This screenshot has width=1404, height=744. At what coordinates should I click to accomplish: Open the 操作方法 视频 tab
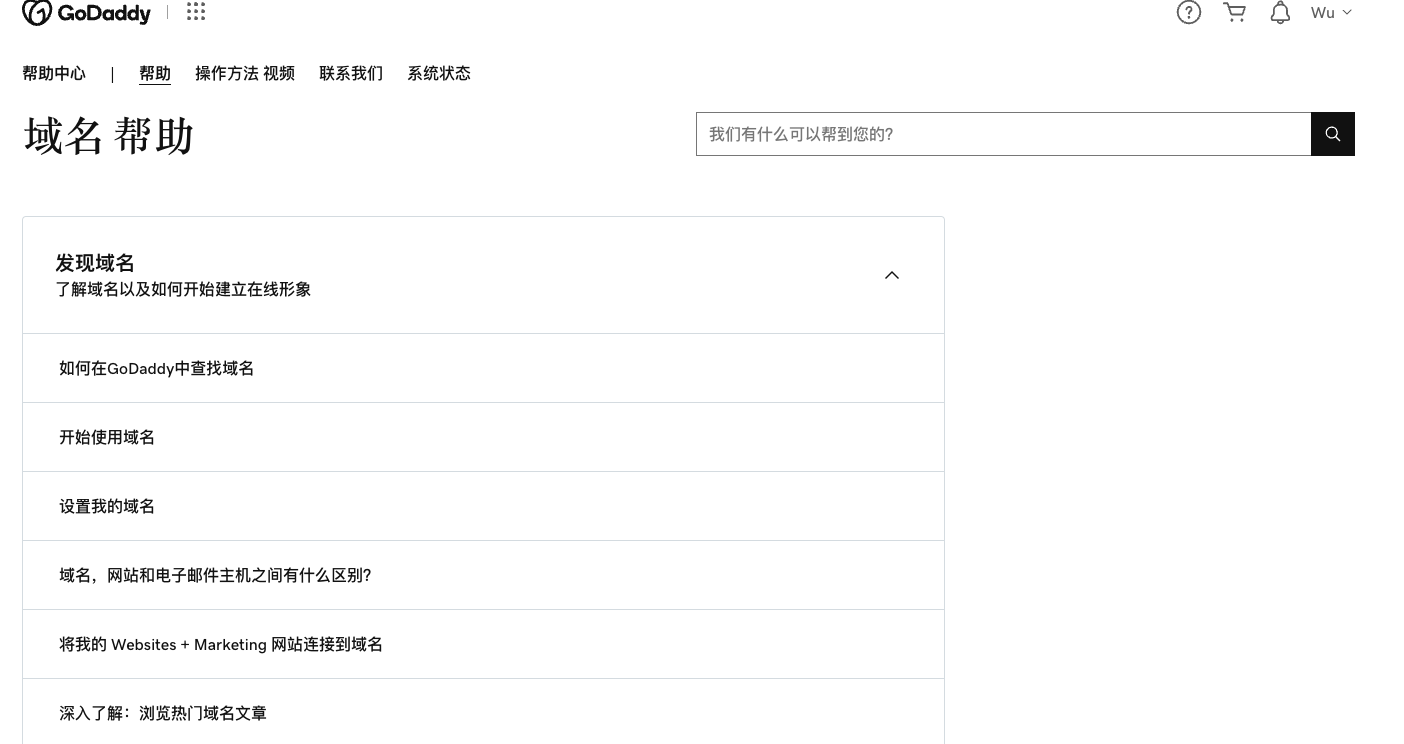(245, 73)
